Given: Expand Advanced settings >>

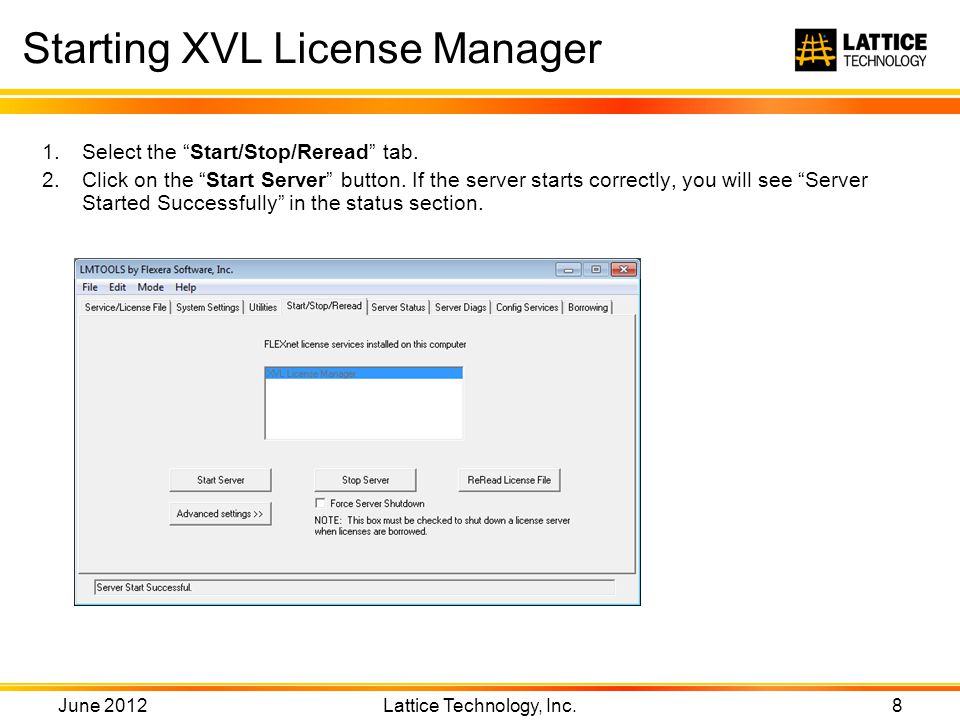Looking at the screenshot, I should 220,514.
